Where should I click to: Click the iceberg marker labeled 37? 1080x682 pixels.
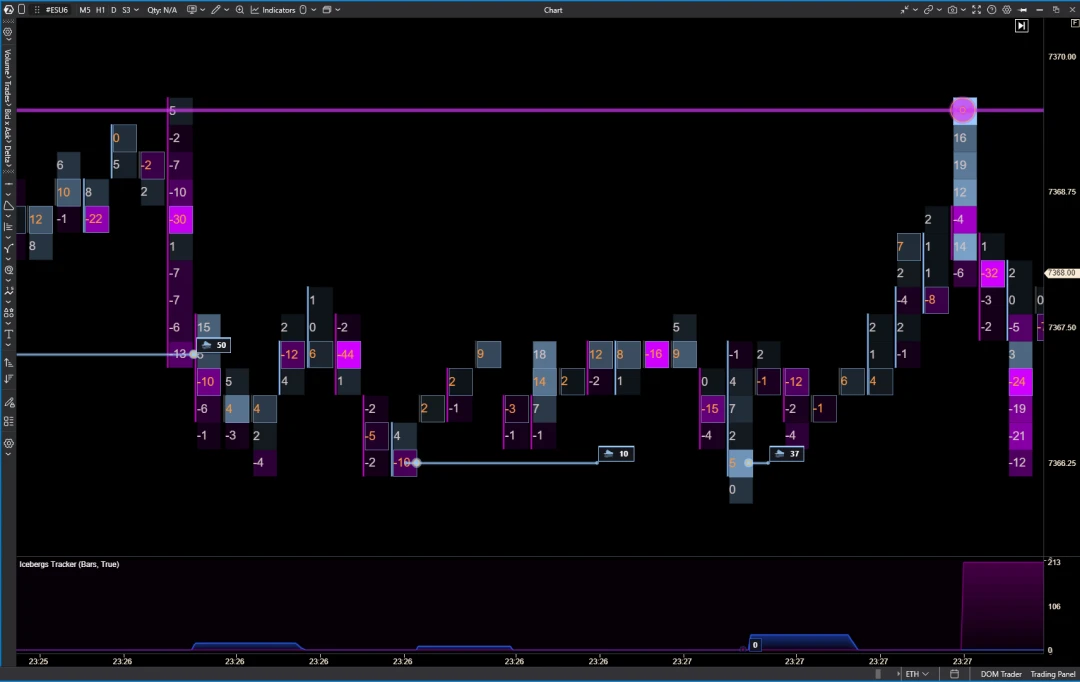(x=787, y=453)
